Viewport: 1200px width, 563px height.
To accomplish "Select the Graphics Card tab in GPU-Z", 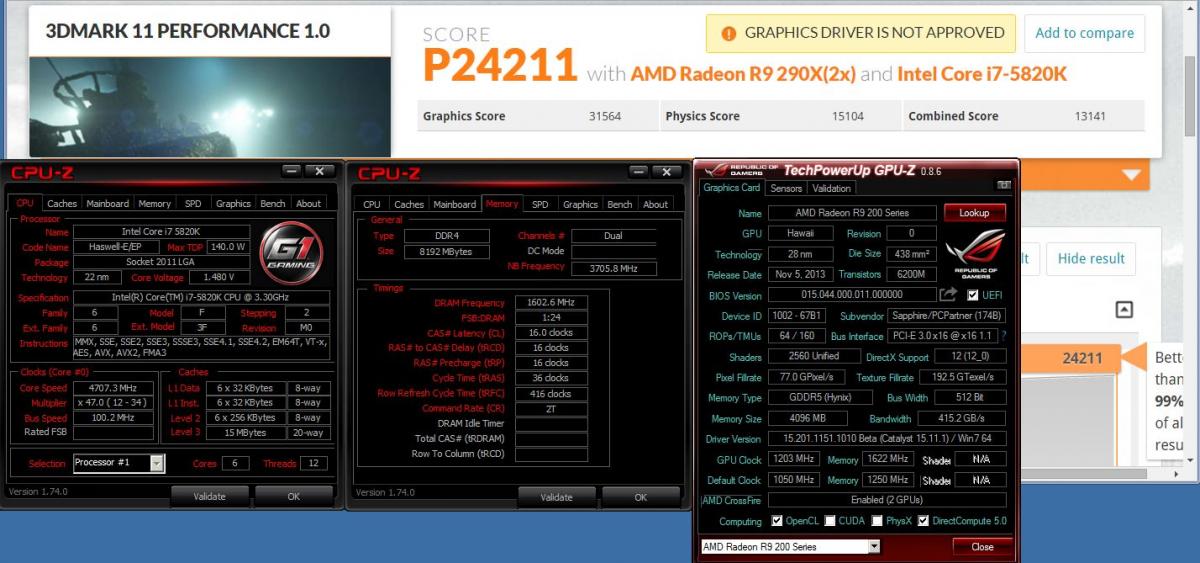I will 732,187.
